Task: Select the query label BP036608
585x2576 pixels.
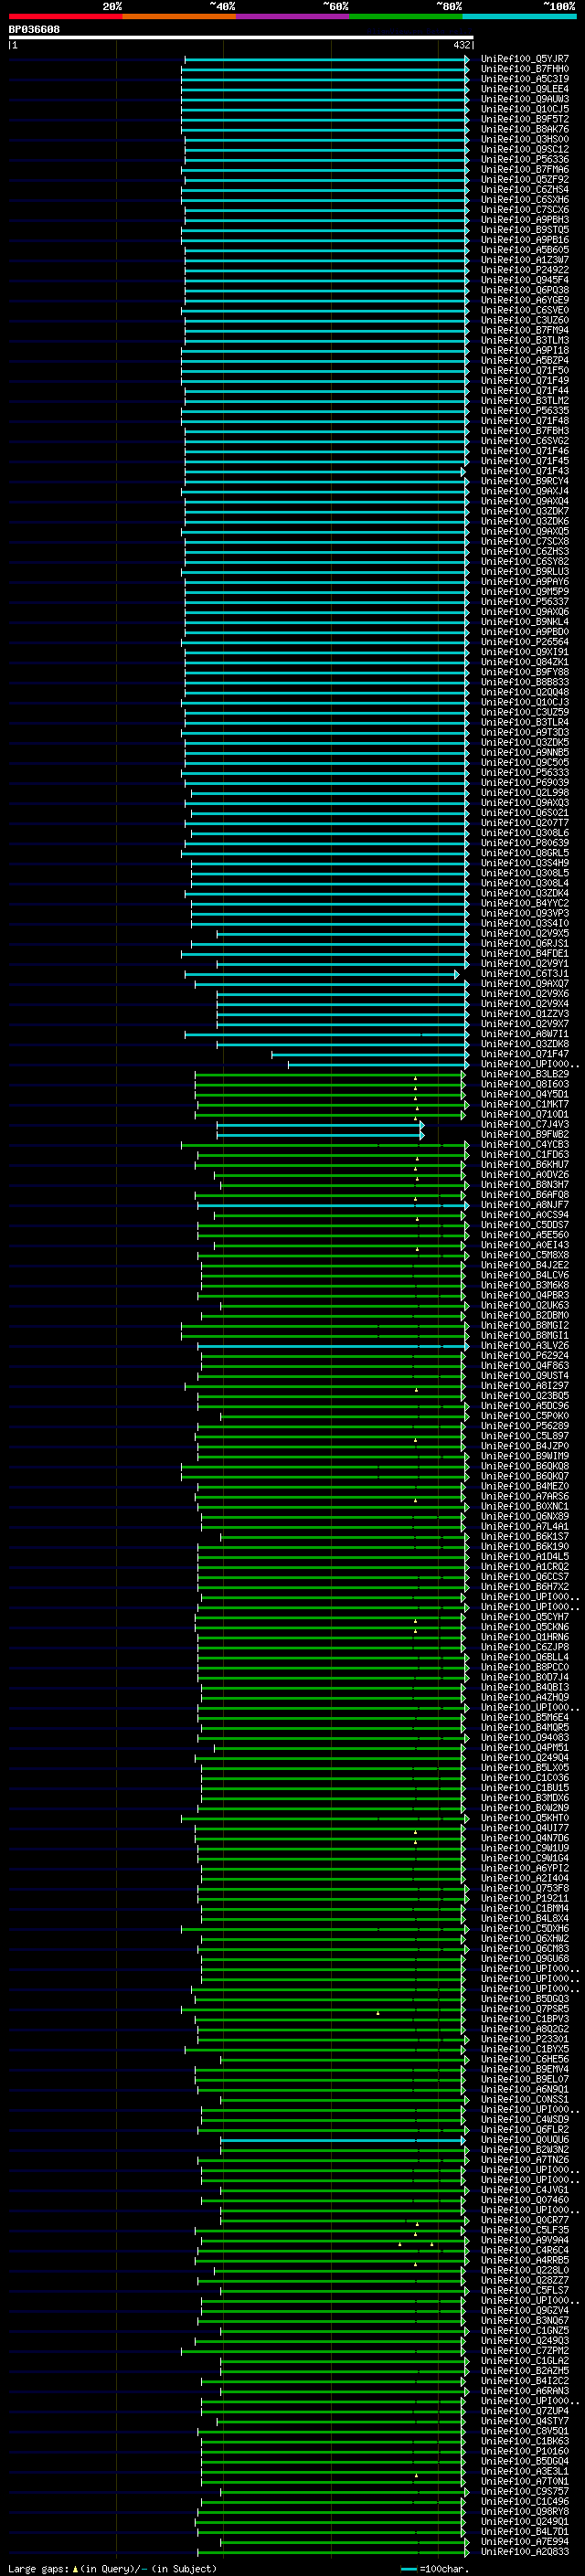Action: click(x=34, y=30)
